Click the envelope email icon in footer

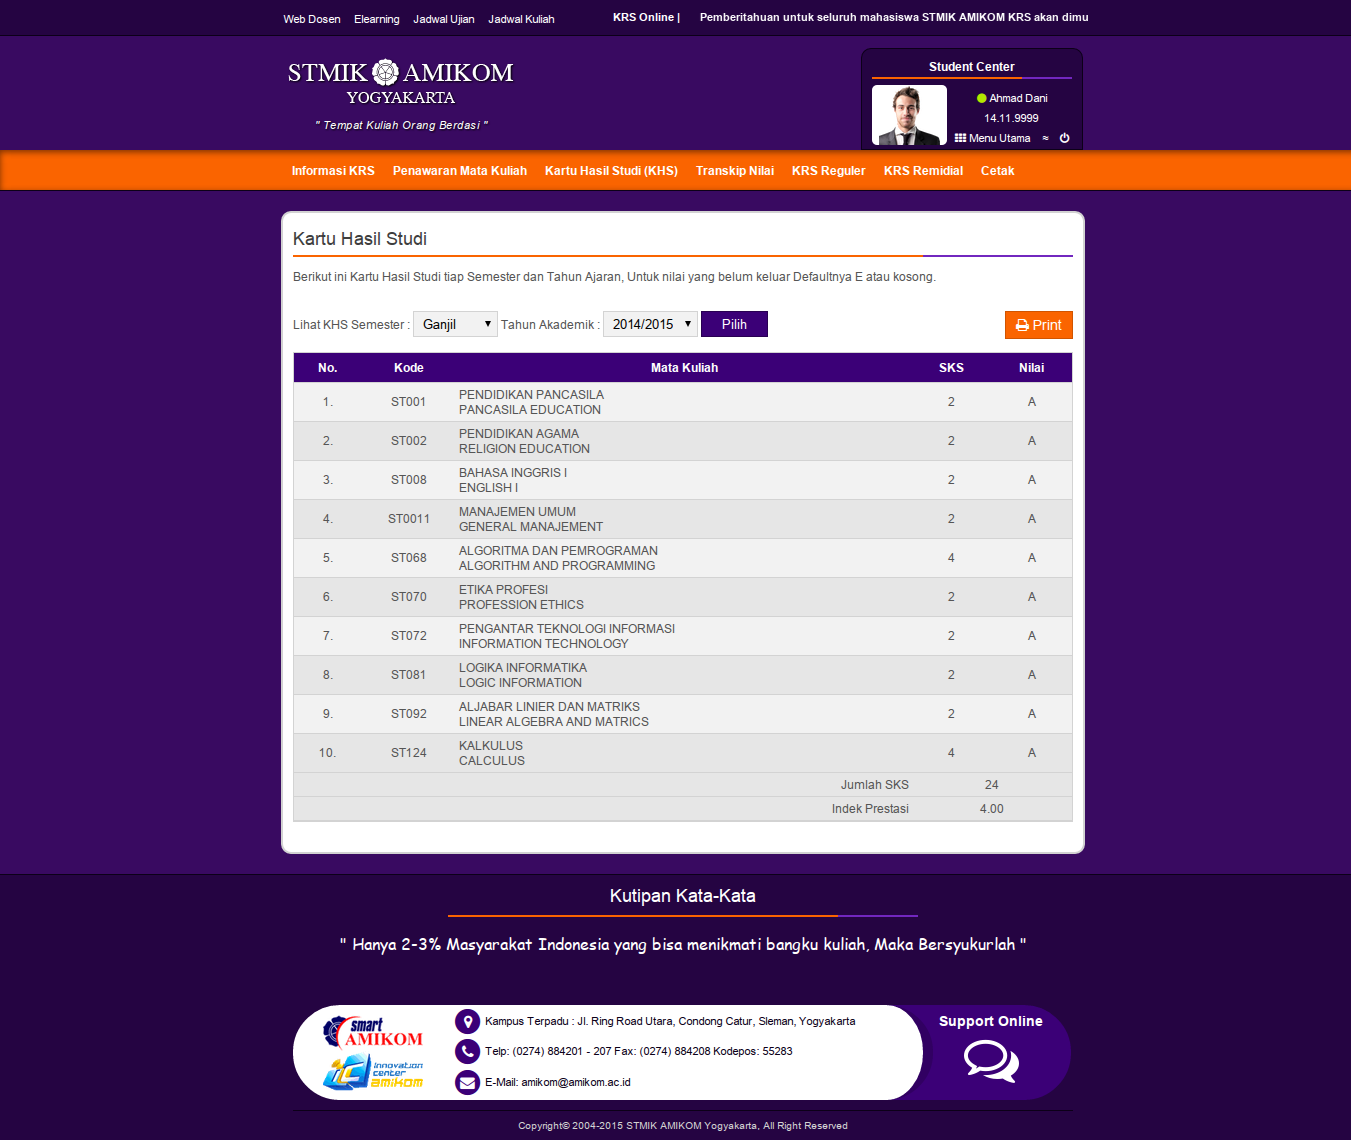click(467, 1082)
